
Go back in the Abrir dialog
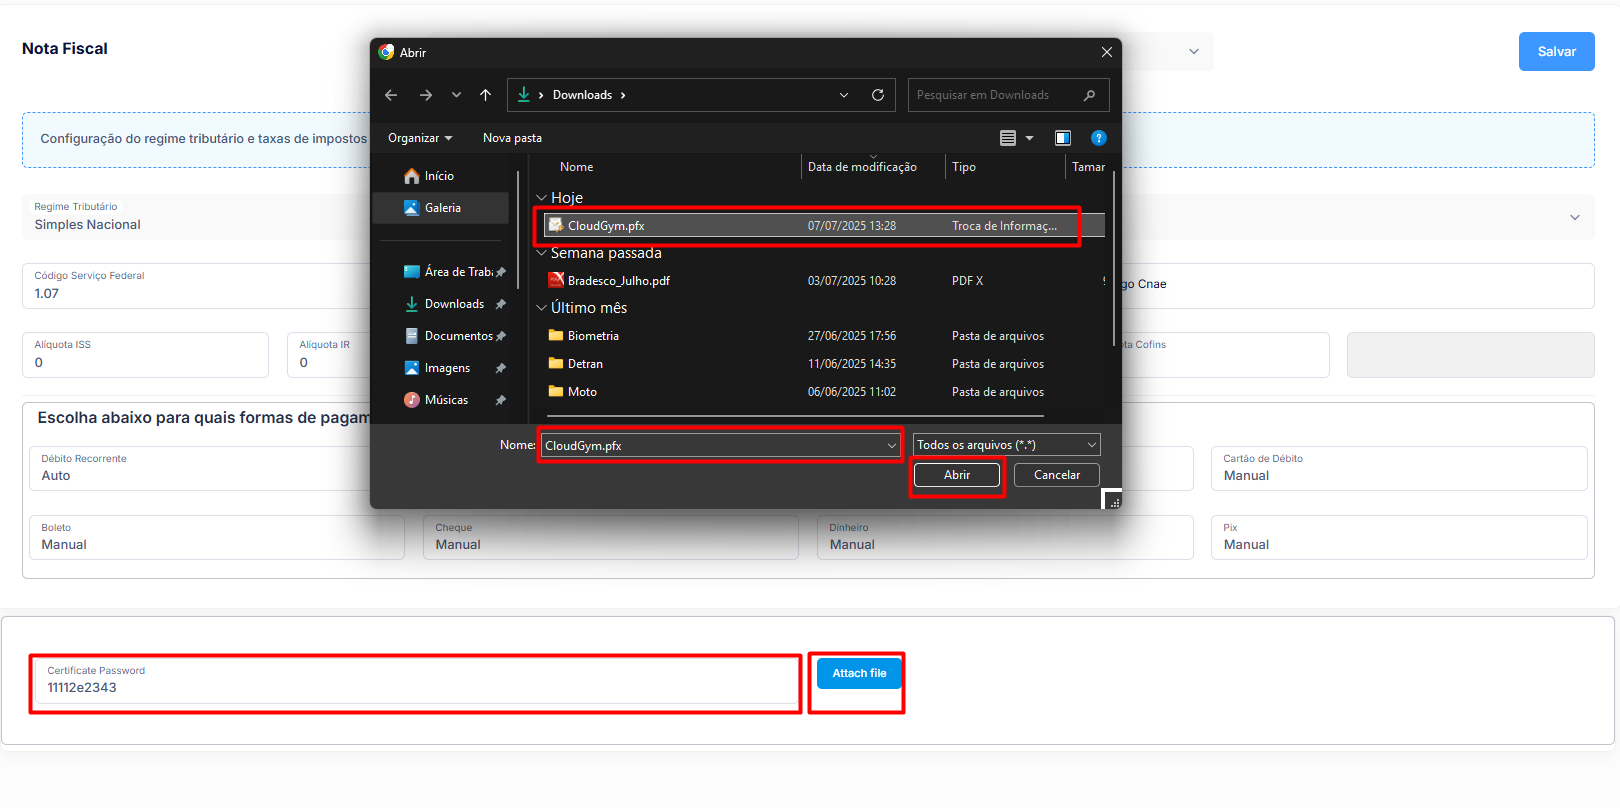point(391,95)
